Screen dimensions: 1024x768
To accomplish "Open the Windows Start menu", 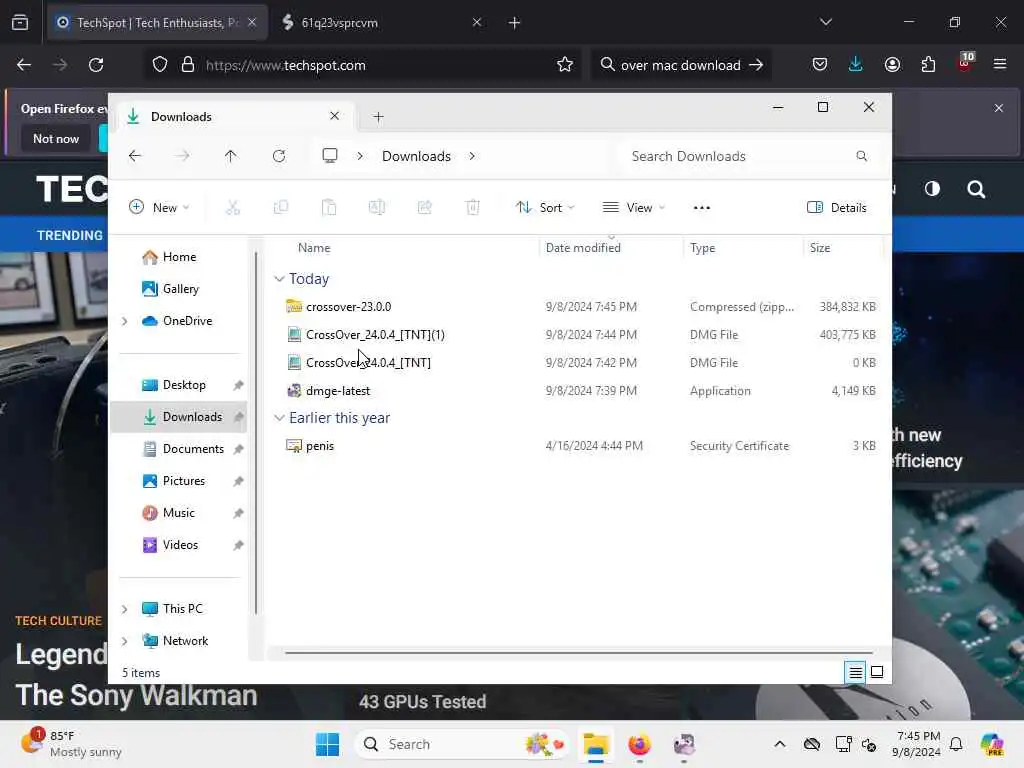I will (x=327, y=744).
